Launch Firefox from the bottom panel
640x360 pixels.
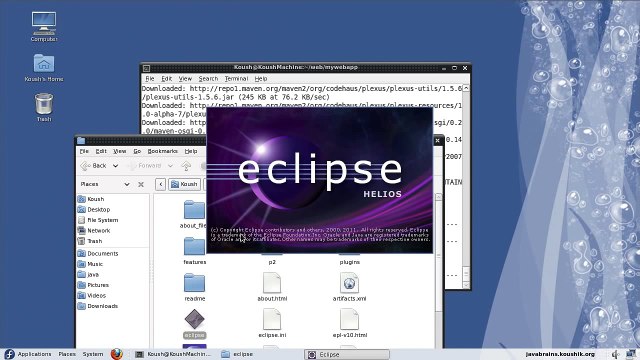(117, 354)
